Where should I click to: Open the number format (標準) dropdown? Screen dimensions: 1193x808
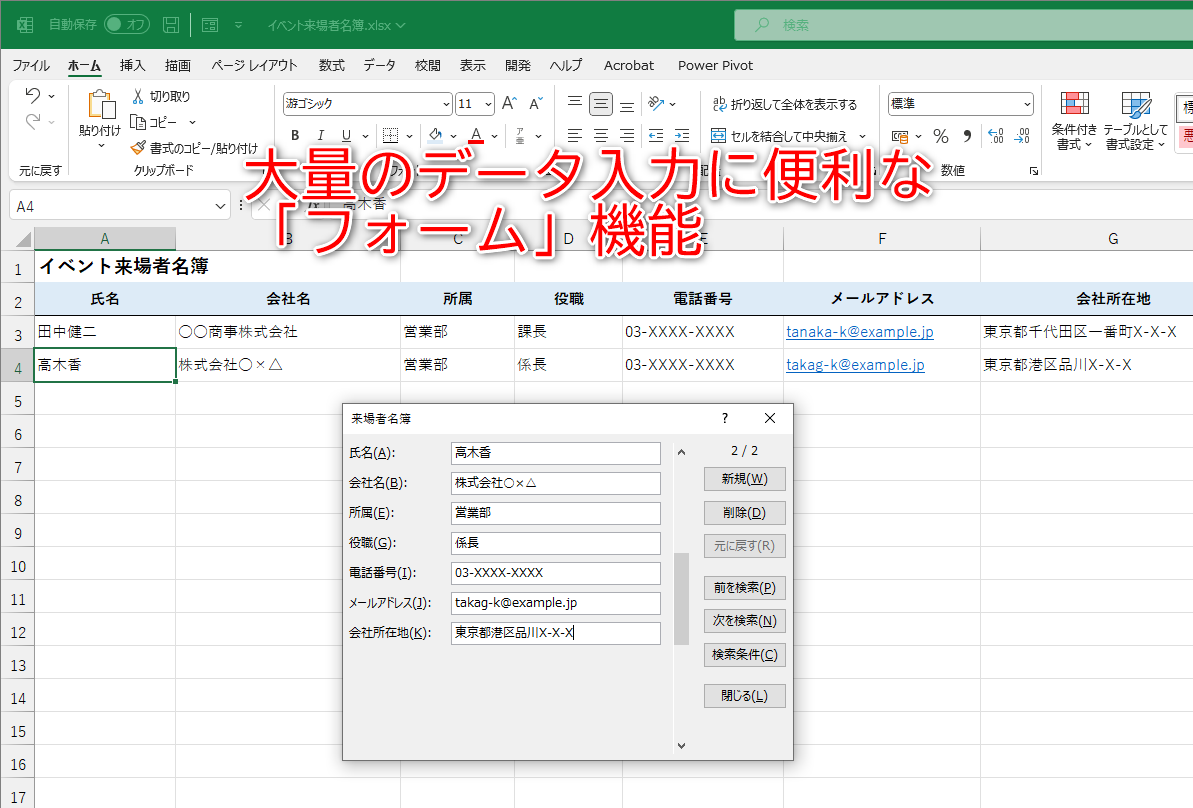coord(1028,103)
